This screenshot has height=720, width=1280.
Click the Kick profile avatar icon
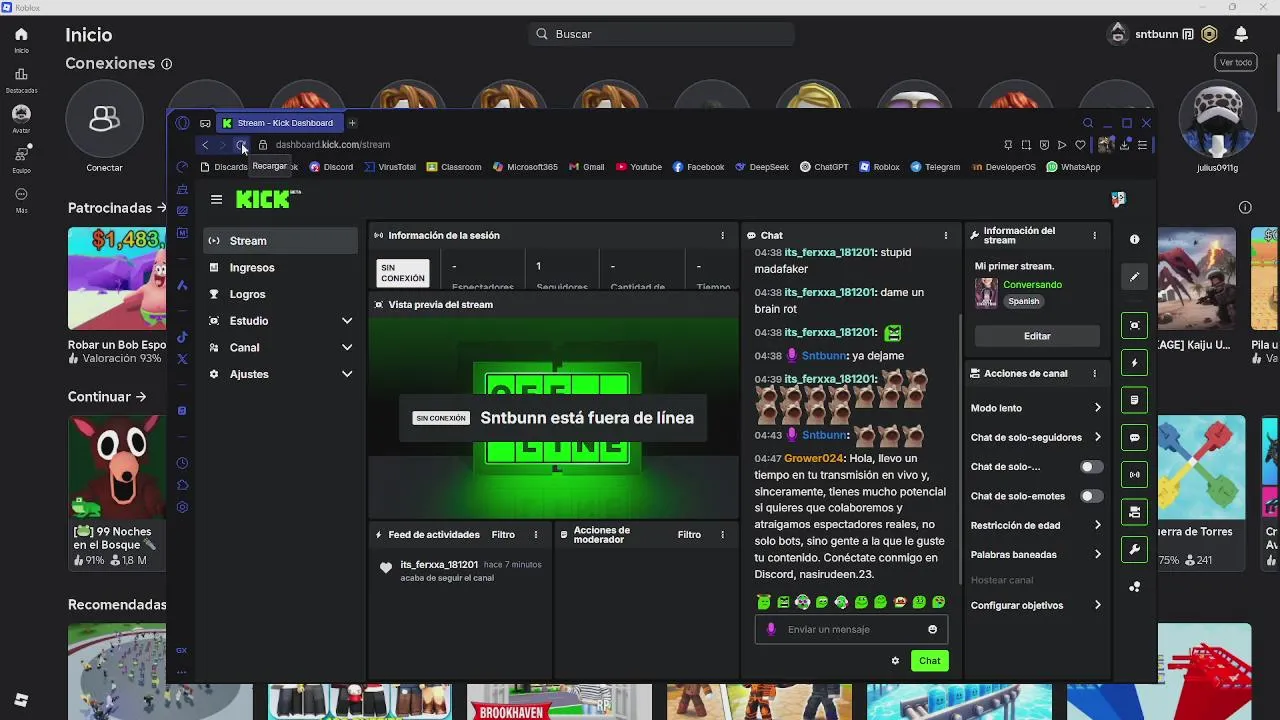pyautogui.click(x=1118, y=199)
